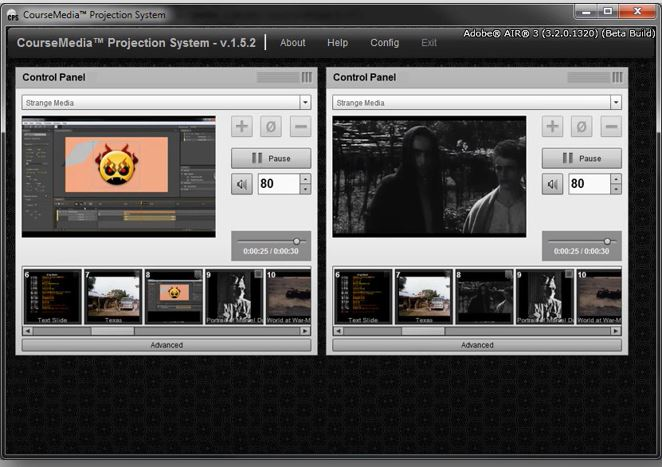662x467 pixels.
Task: Click the three-bar grip icon on left Control Panel
Action: (307, 77)
